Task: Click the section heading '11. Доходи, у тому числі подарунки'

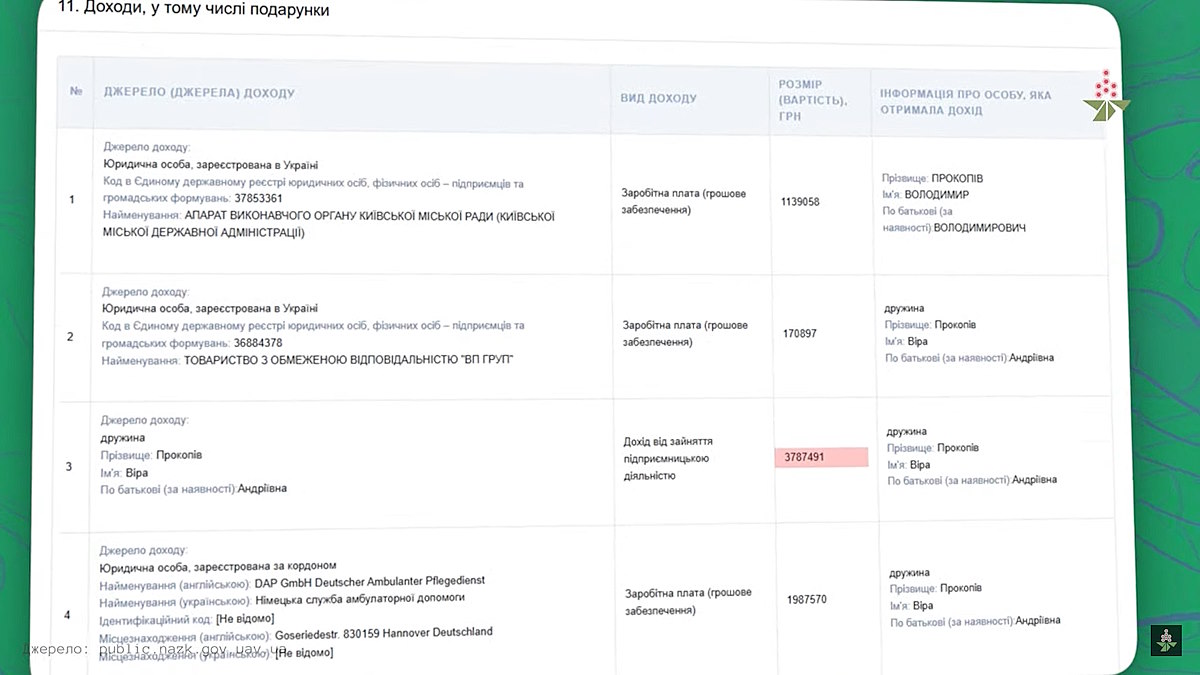Action: tap(194, 10)
